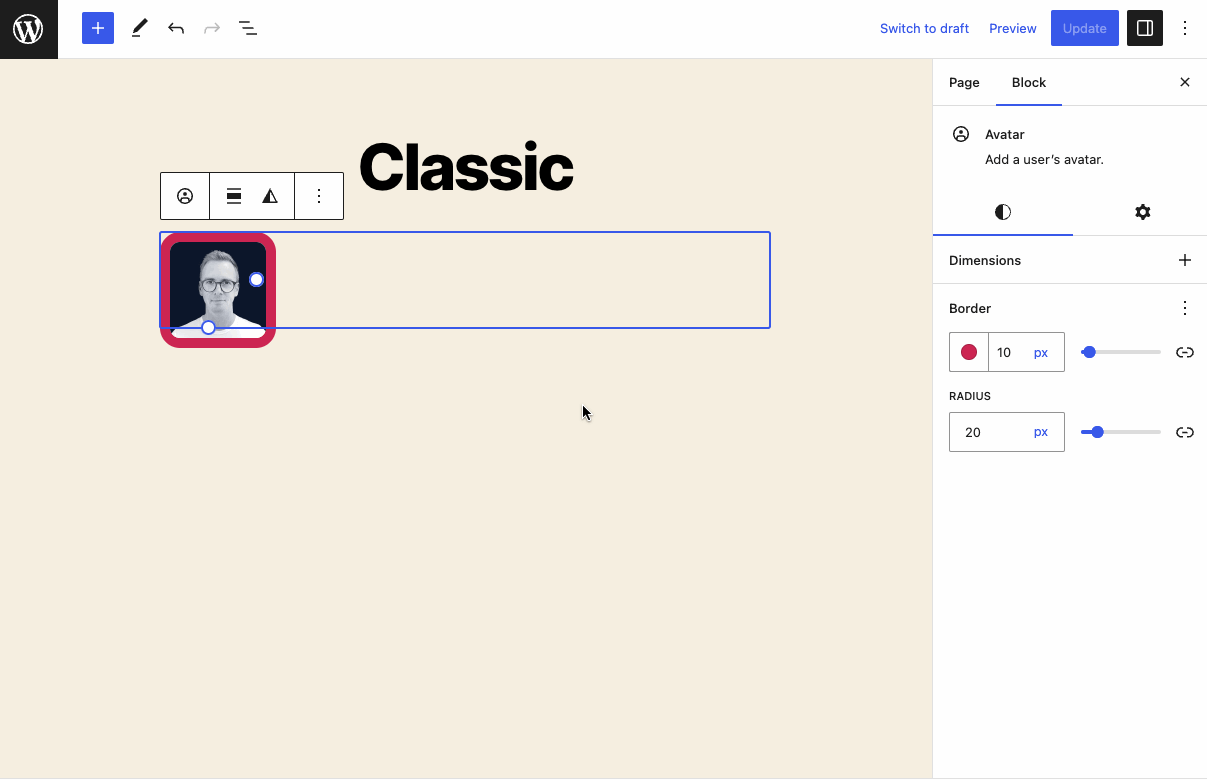The height and width of the screenshot is (780, 1207).
Task: Open Border options via its three-dot menu
Action: pos(1185,308)
